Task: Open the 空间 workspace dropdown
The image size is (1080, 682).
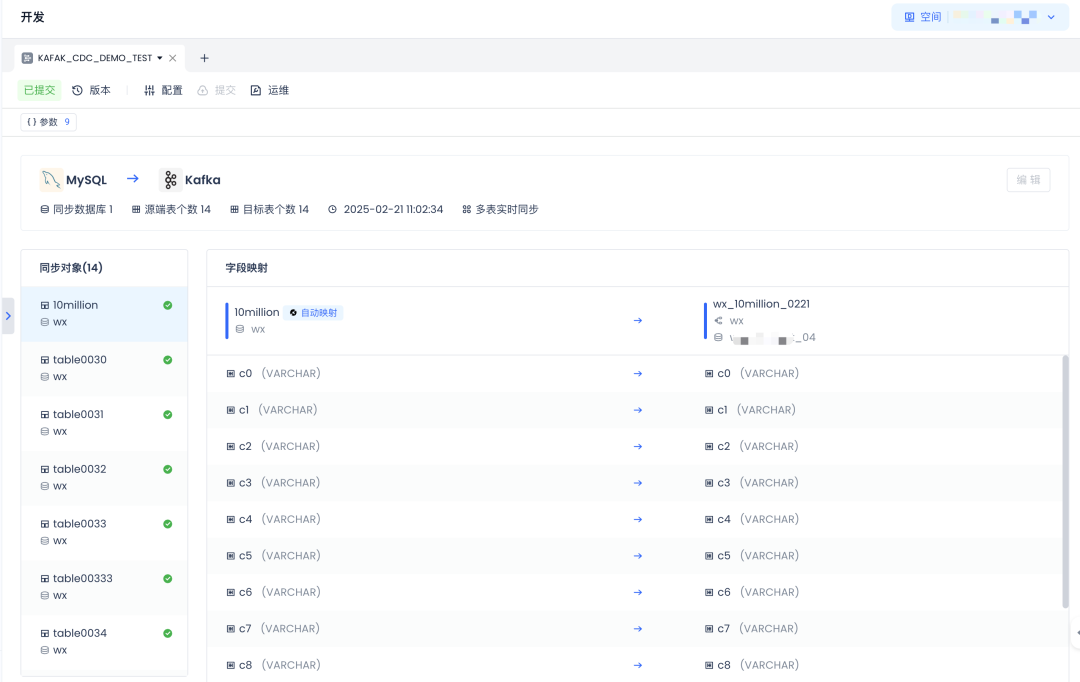Action: click(979, 17)
